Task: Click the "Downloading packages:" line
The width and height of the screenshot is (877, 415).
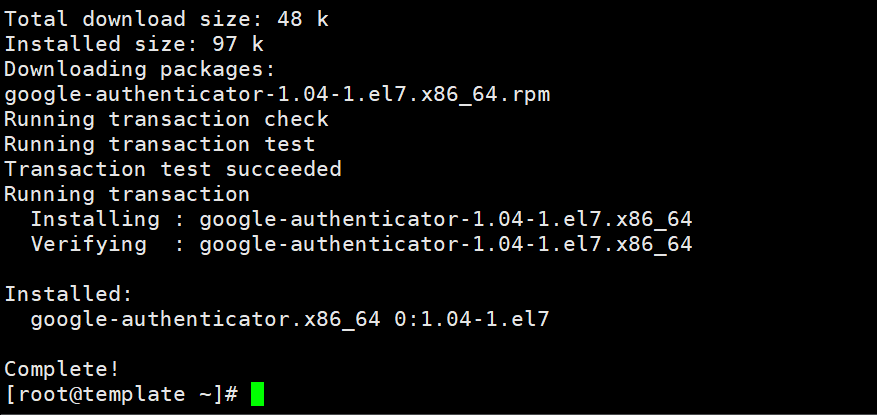Action: [140, 69]
